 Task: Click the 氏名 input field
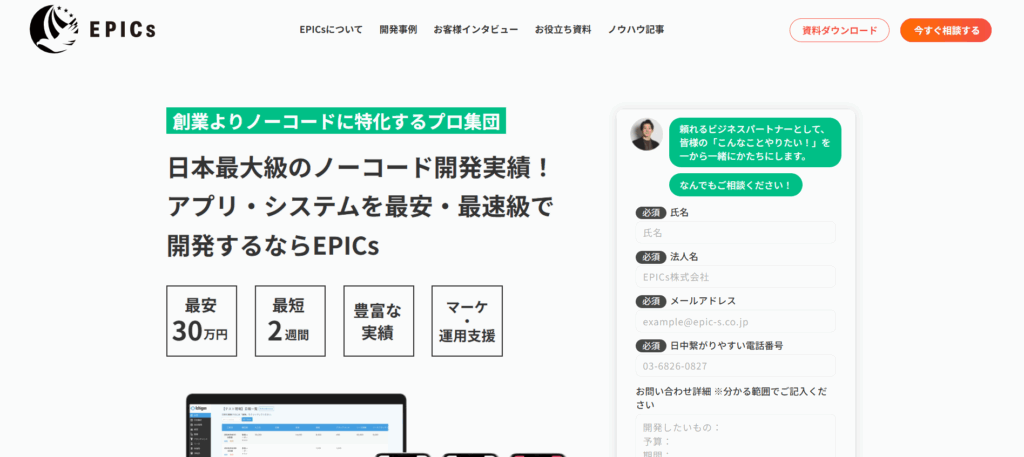(735, 232)
